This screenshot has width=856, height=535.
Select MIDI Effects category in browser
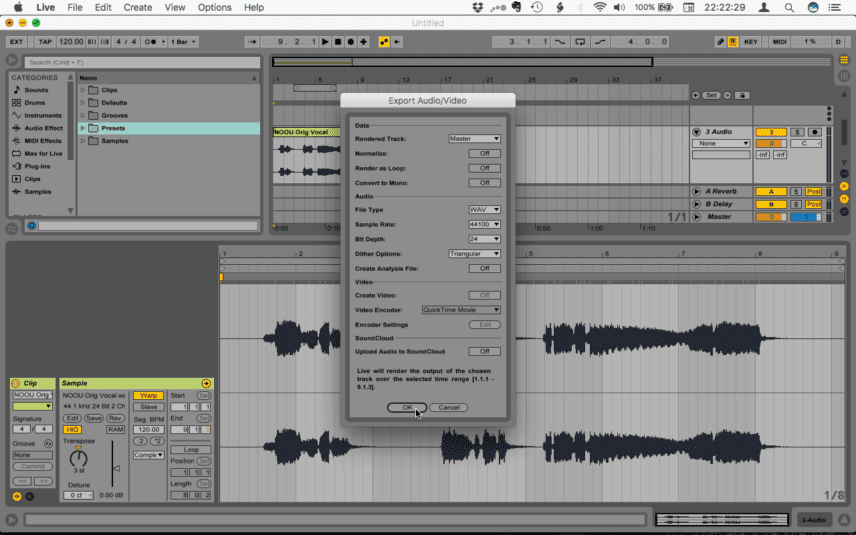pyautogui.click(x=43, y=141)
